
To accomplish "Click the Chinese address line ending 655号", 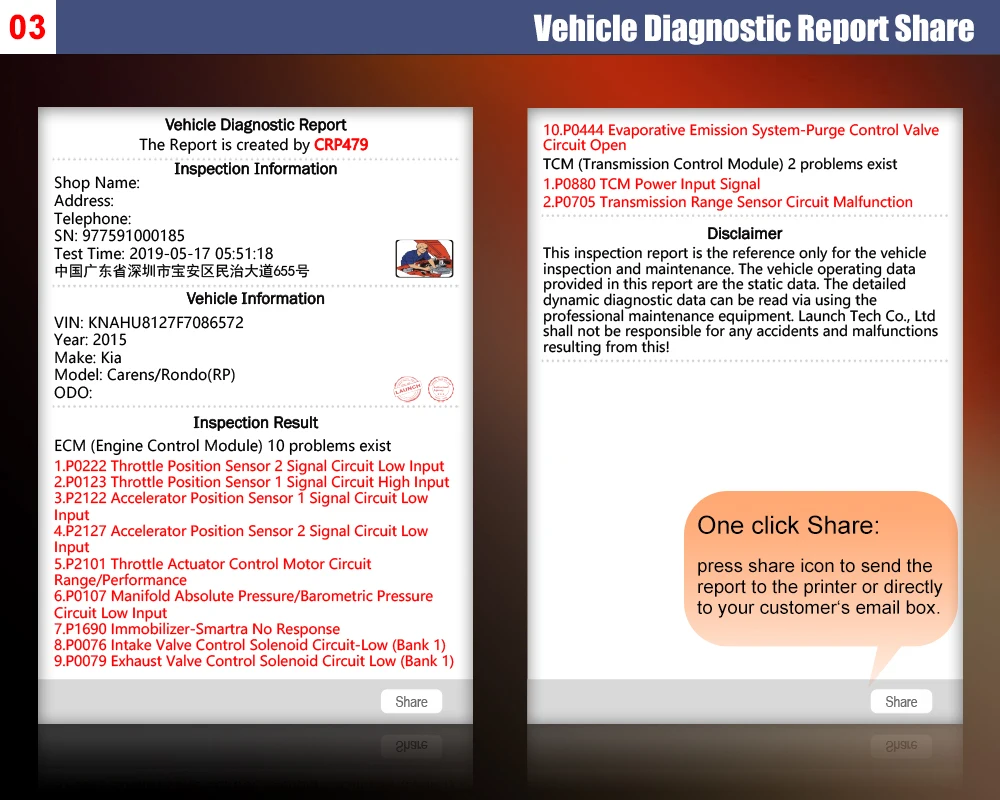I will coord(182,271).
